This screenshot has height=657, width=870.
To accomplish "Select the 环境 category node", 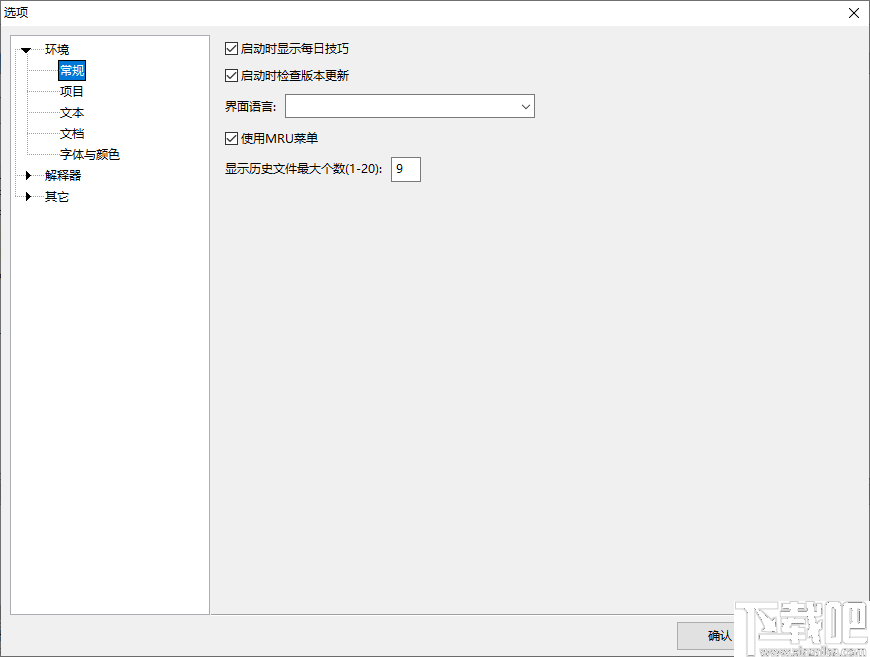I will [x=55, y=49].
